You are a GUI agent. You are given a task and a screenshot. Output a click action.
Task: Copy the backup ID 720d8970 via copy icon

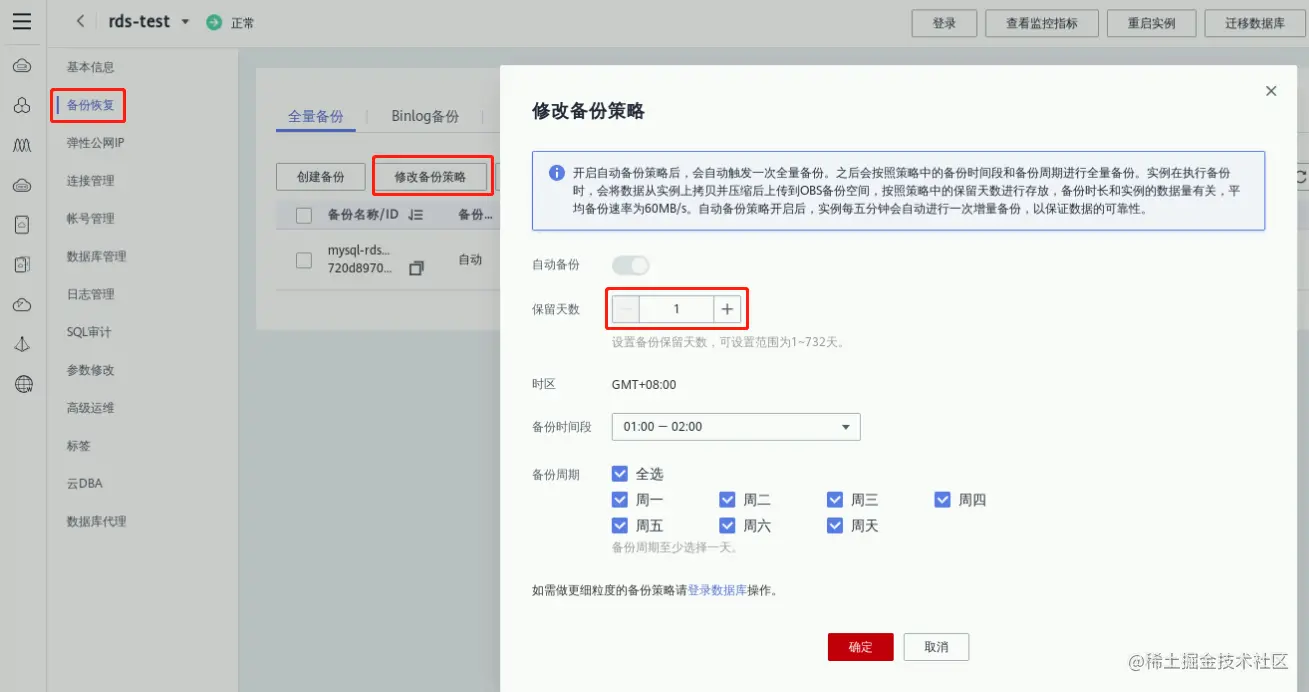tap(417, 268)
